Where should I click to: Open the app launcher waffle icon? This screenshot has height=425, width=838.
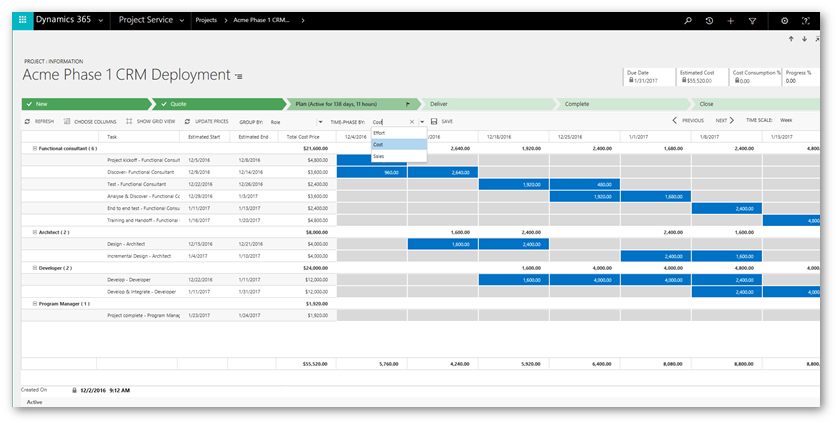click(22, 20)
